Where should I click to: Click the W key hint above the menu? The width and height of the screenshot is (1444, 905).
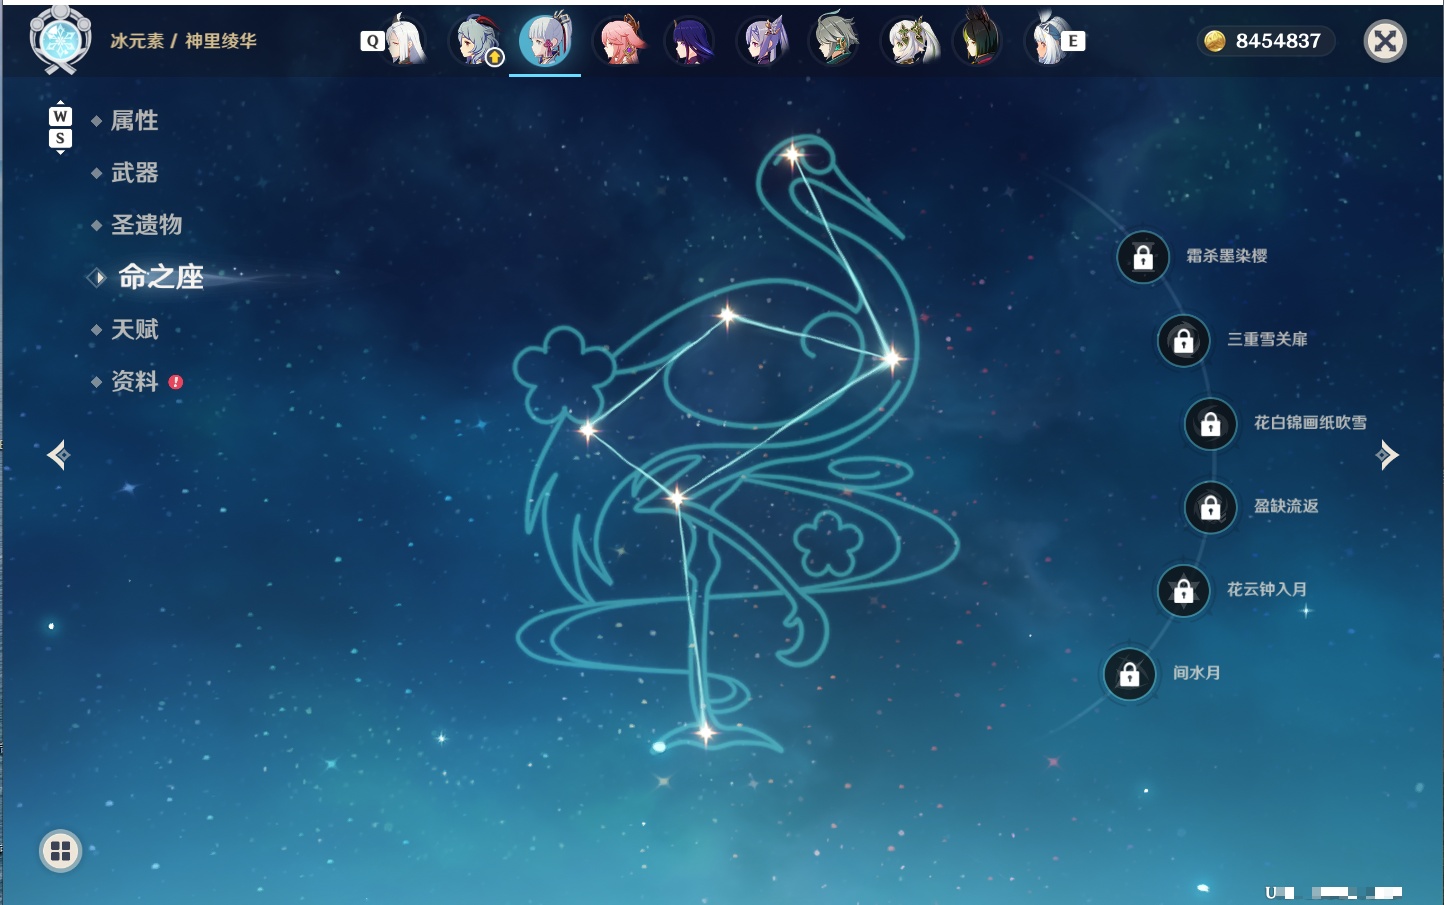click(x=60, y=116)
